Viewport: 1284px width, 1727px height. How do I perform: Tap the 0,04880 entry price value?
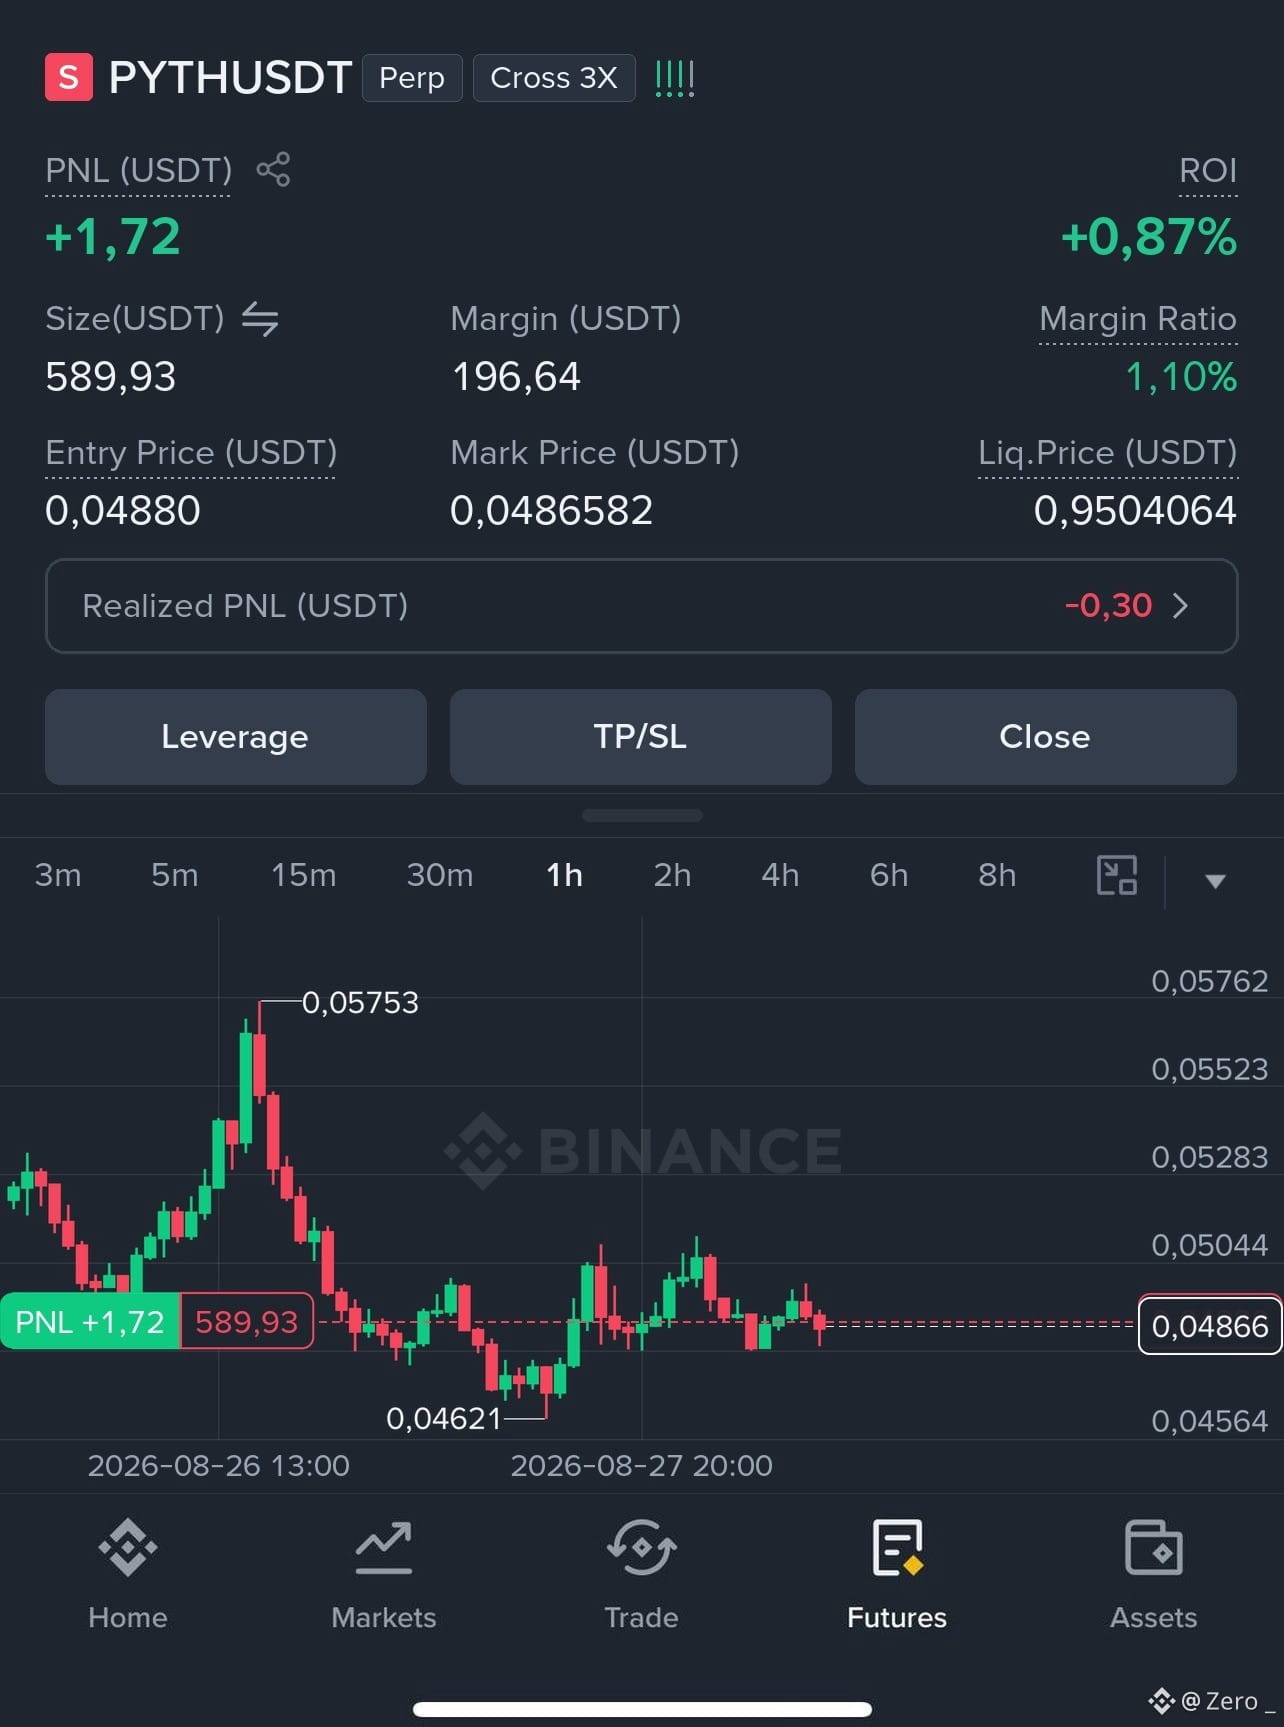tap(123, 511)
